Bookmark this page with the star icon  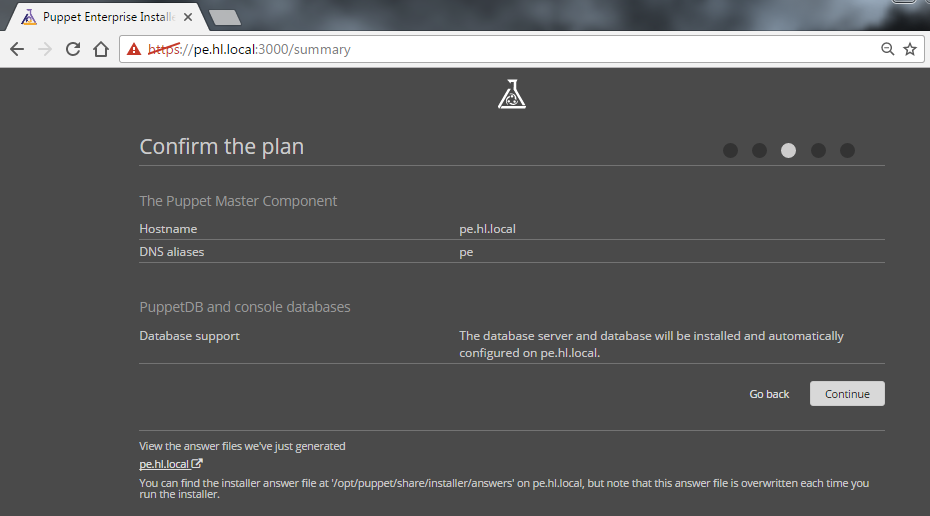[910, 49]
